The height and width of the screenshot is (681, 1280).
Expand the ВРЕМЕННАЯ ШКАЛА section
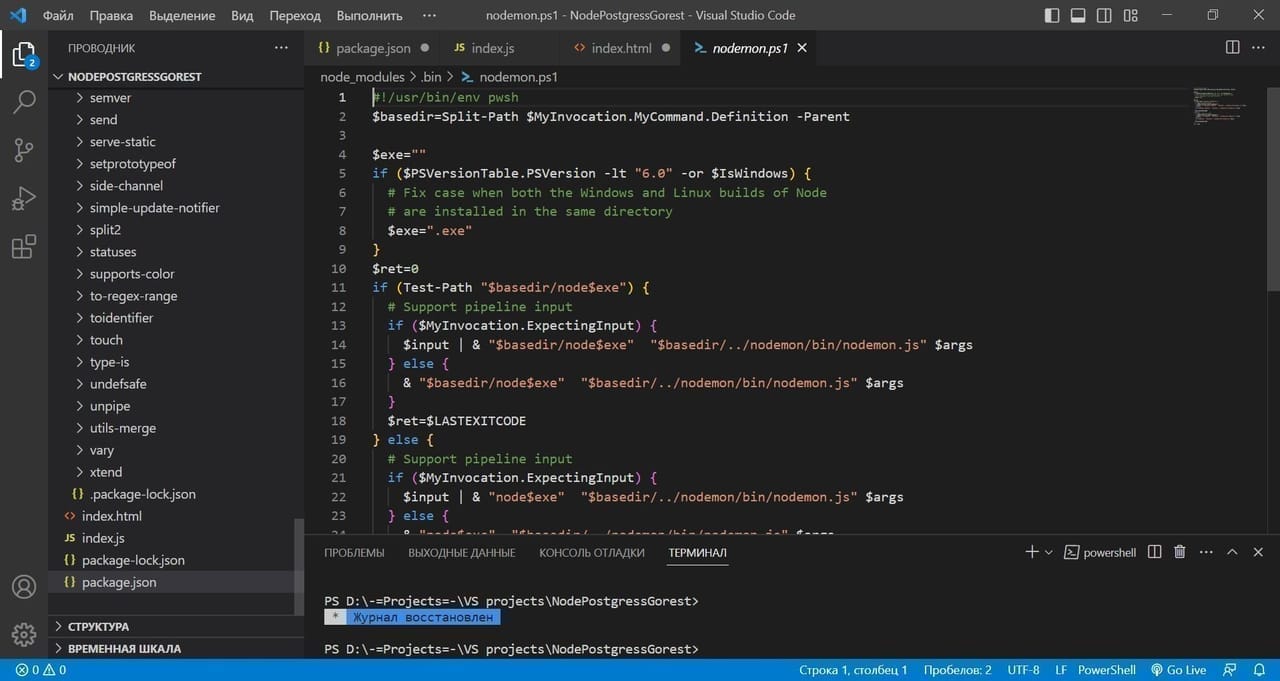[x=124, y=648]
